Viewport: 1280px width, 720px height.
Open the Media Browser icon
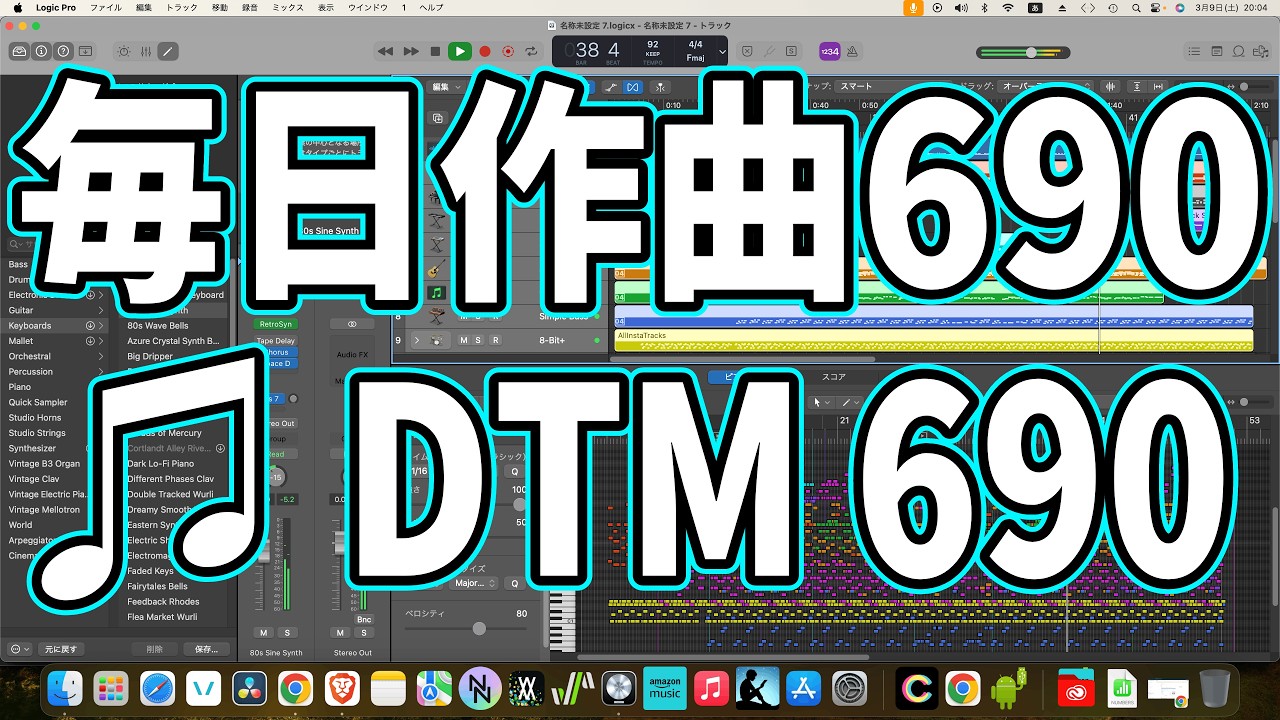1261,51
